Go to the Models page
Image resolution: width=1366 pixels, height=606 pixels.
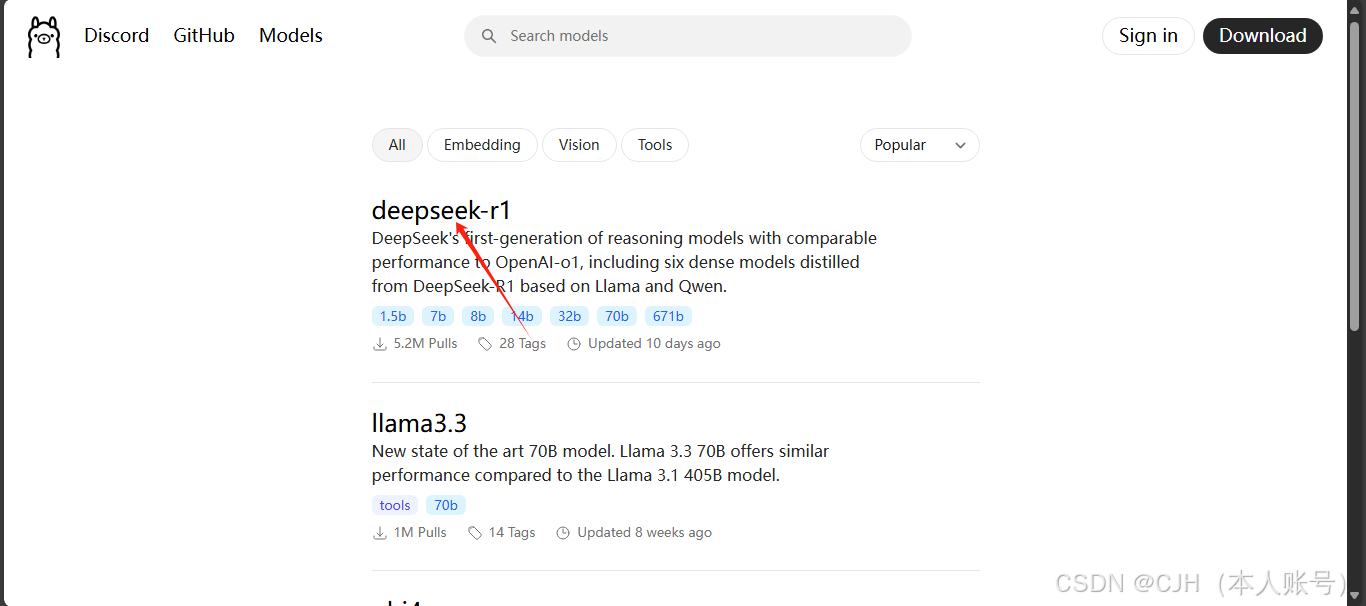(291, 36)
